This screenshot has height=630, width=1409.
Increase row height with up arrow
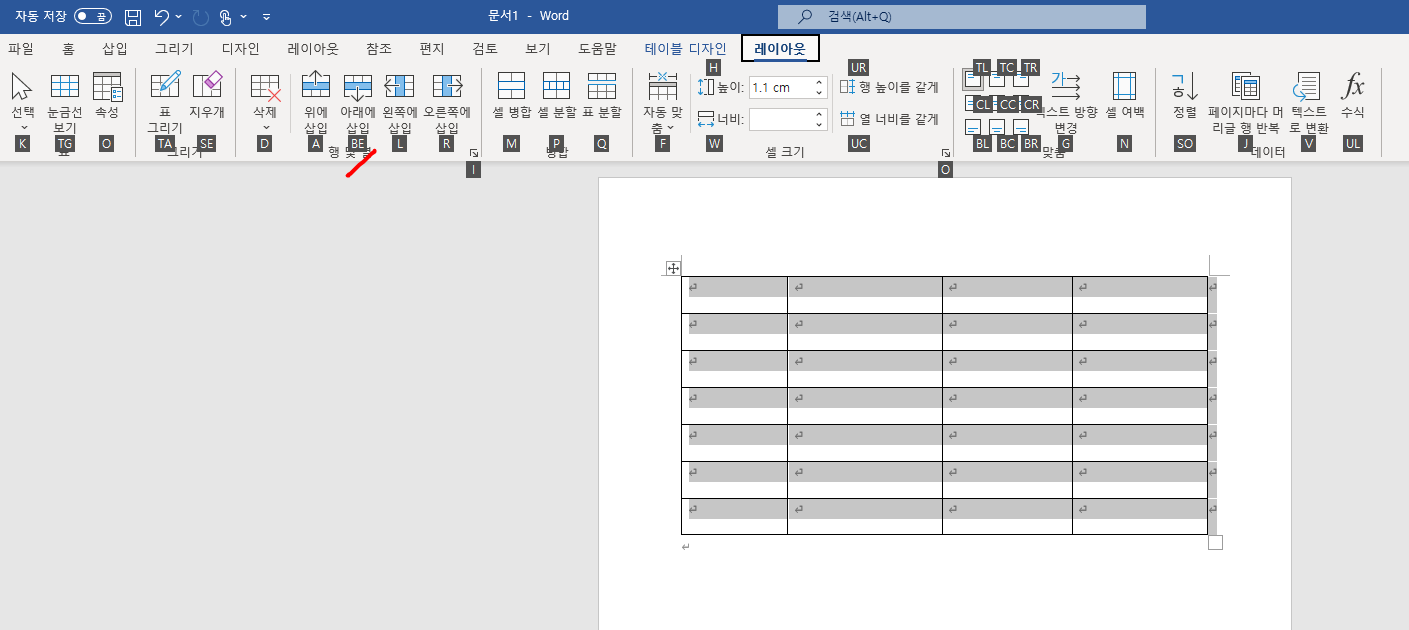[820, 82]
